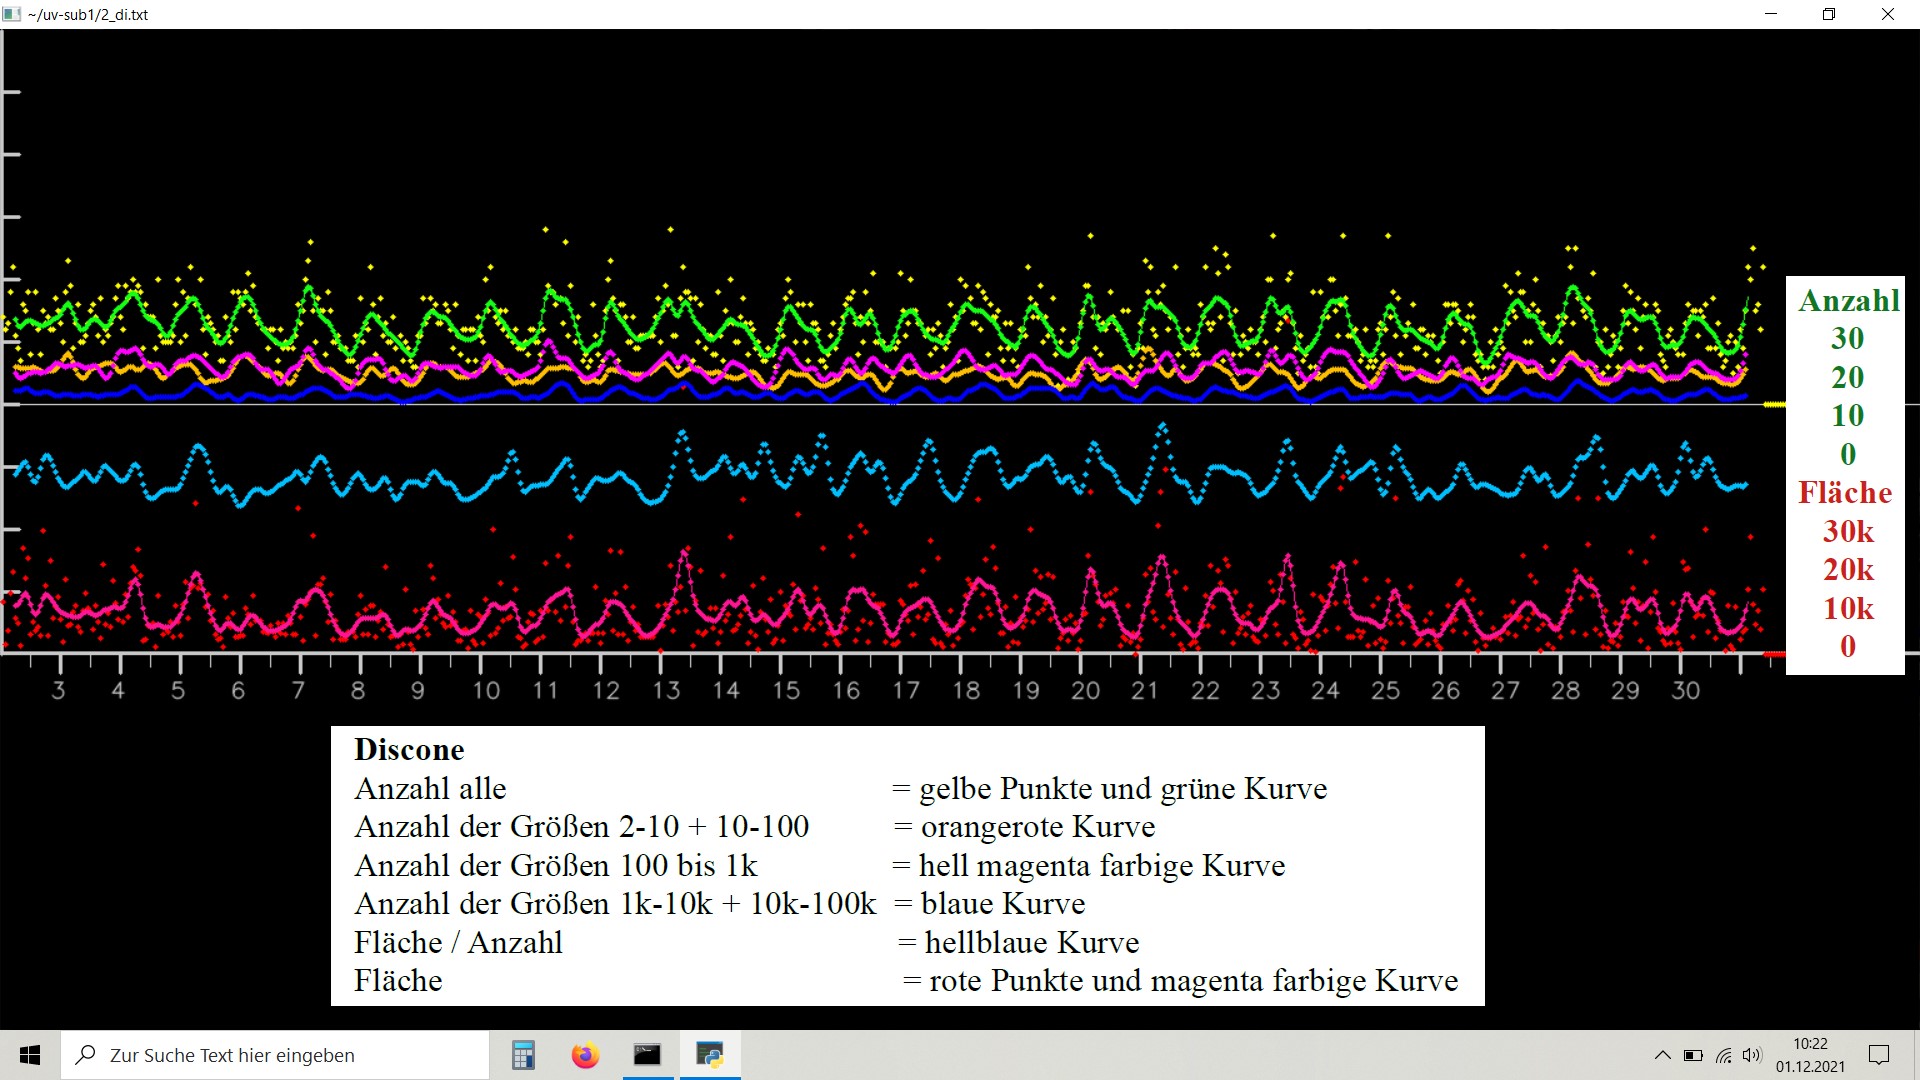Image resolution: width=1920 pixels, height=1080 pixels.
Task: Click x-axis label '3'
Action: pos(59,691)
